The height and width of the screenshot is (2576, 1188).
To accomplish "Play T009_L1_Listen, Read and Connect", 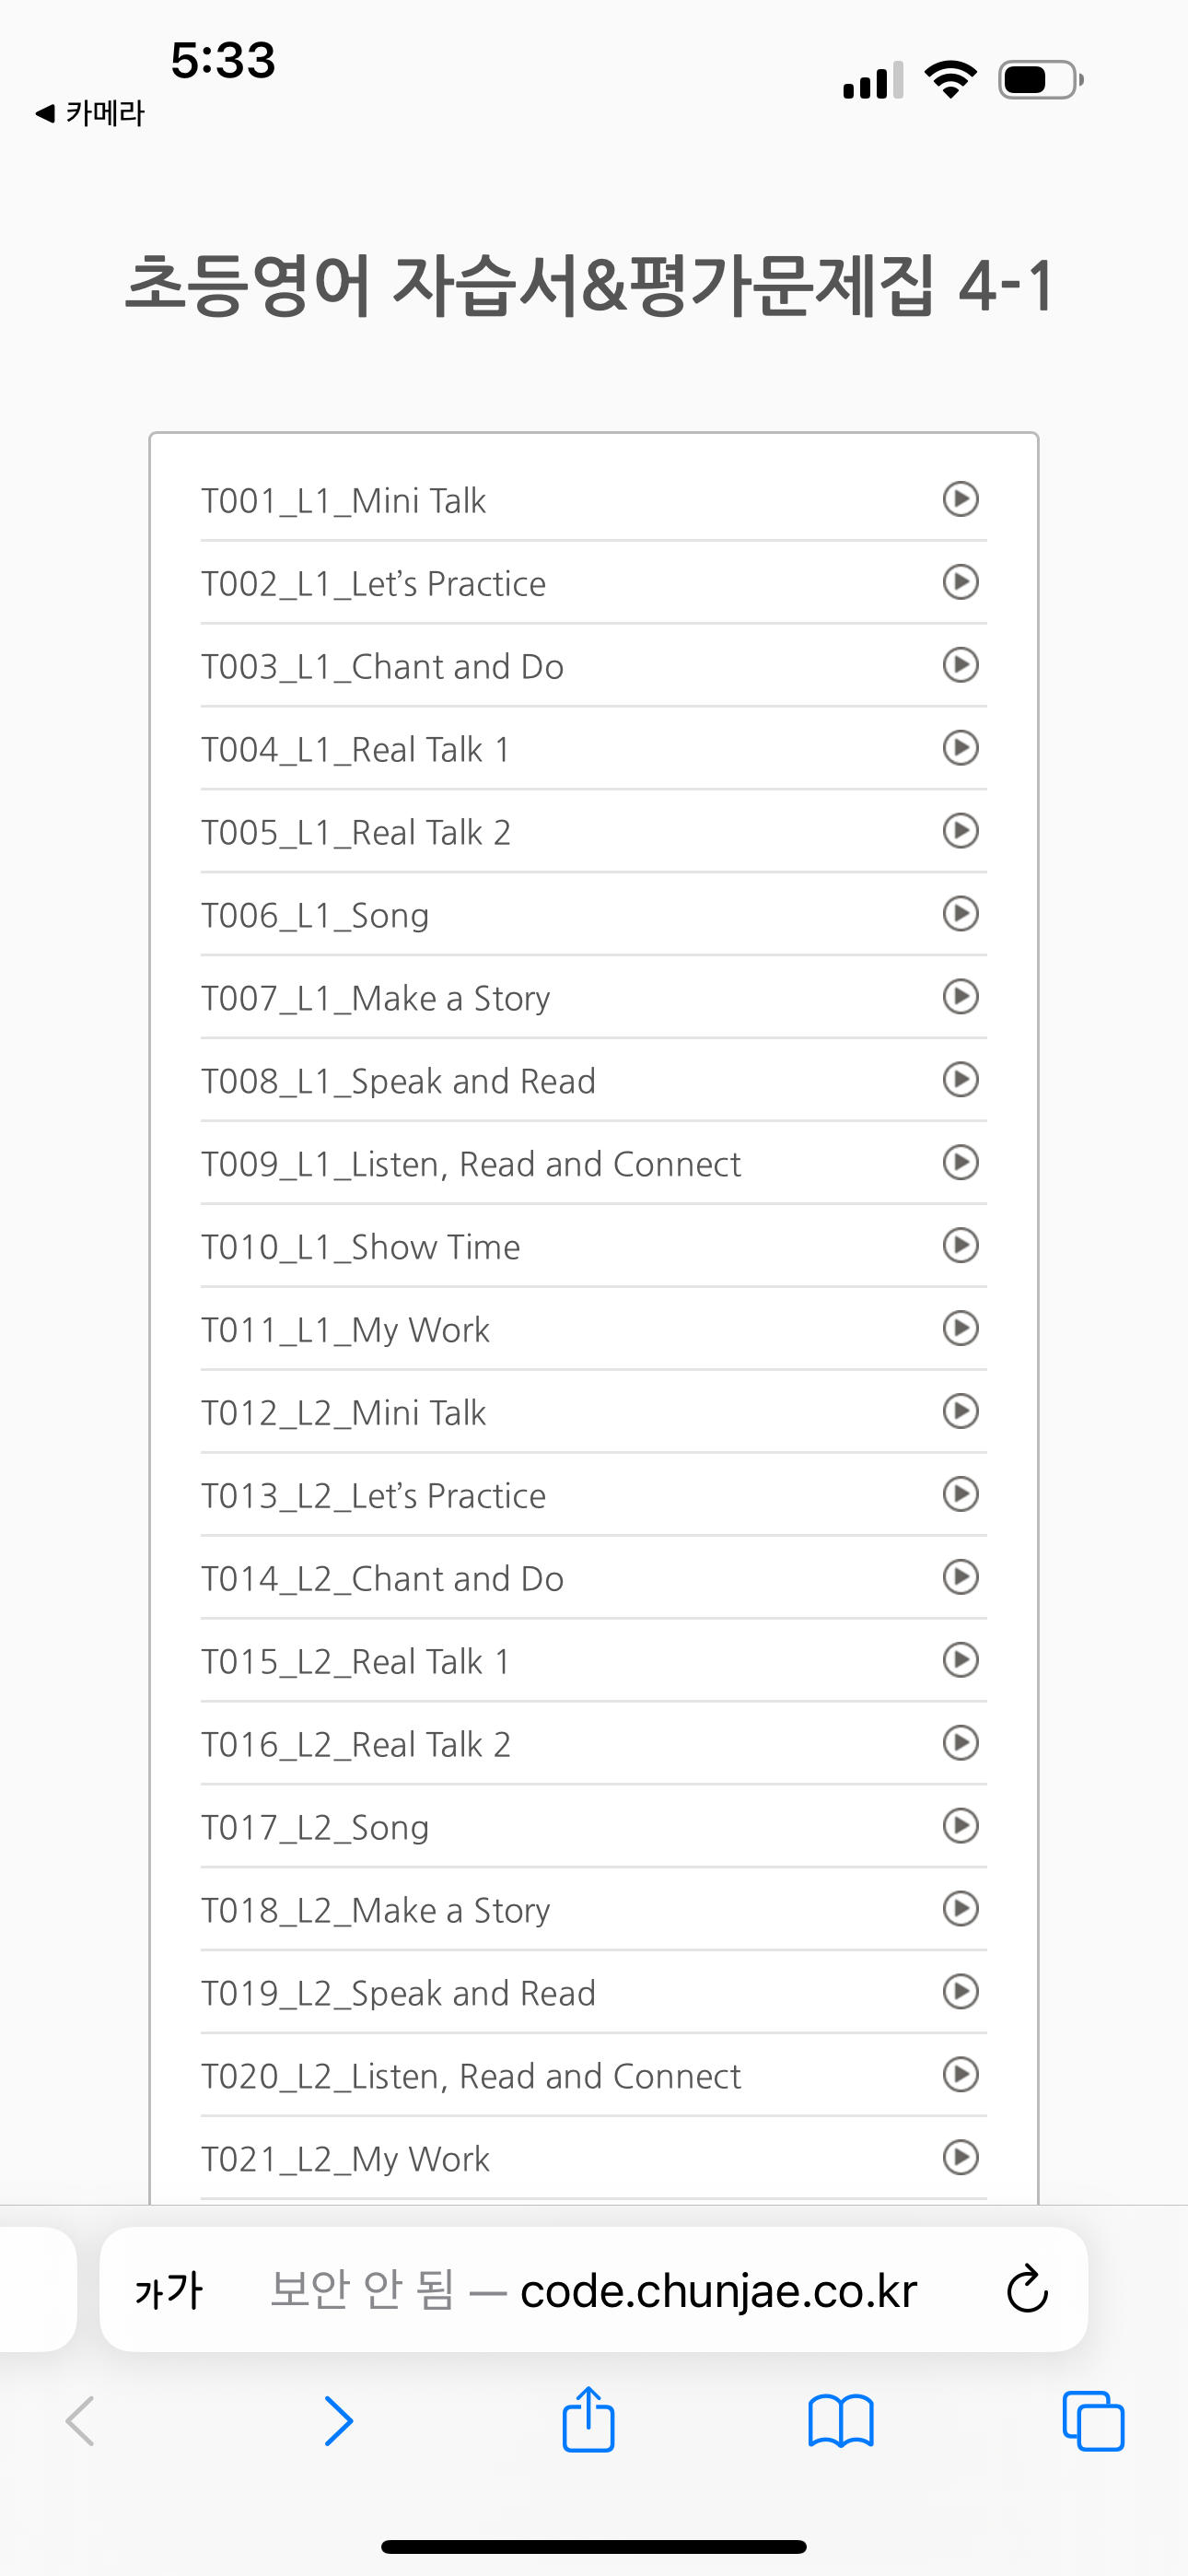I will (960, 1162).
